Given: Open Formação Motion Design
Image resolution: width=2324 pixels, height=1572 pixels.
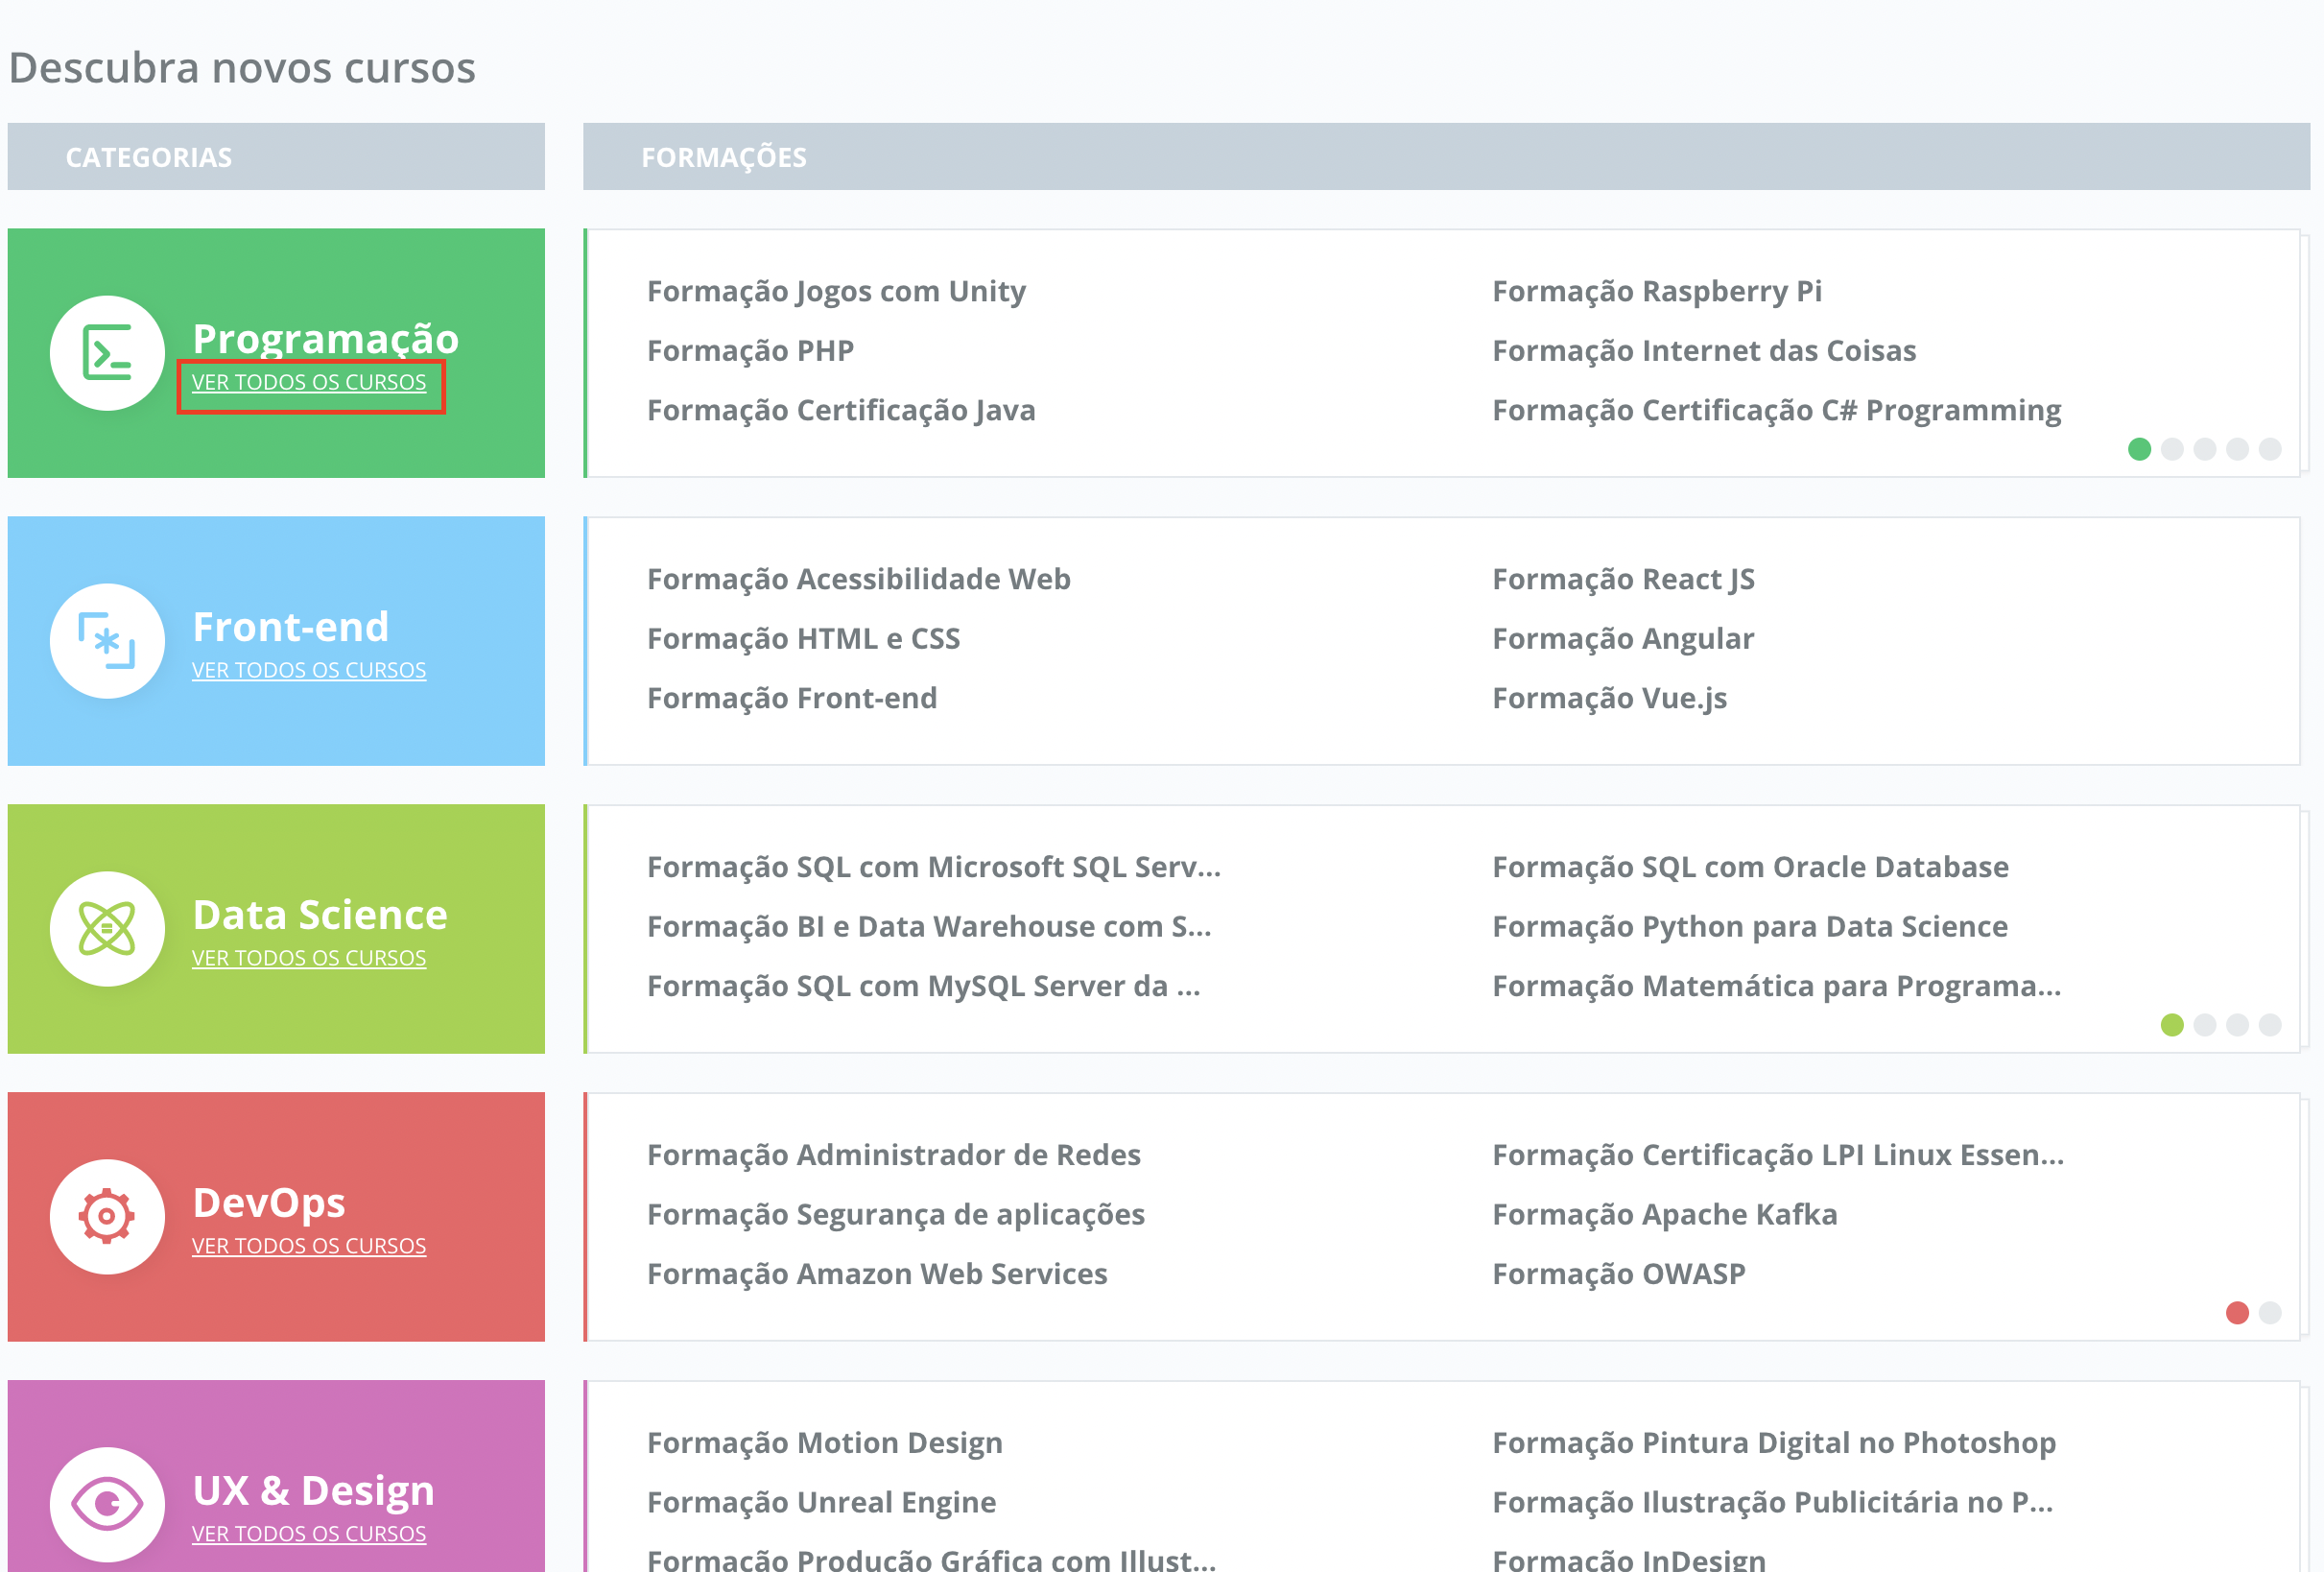Looking at the screenshot, I should pos(825,1443).
